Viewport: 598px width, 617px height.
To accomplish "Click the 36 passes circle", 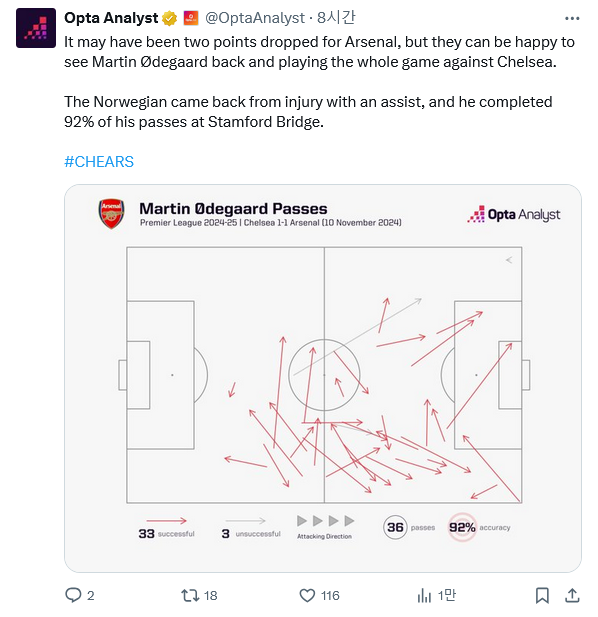I will click(x=395, y=527).
